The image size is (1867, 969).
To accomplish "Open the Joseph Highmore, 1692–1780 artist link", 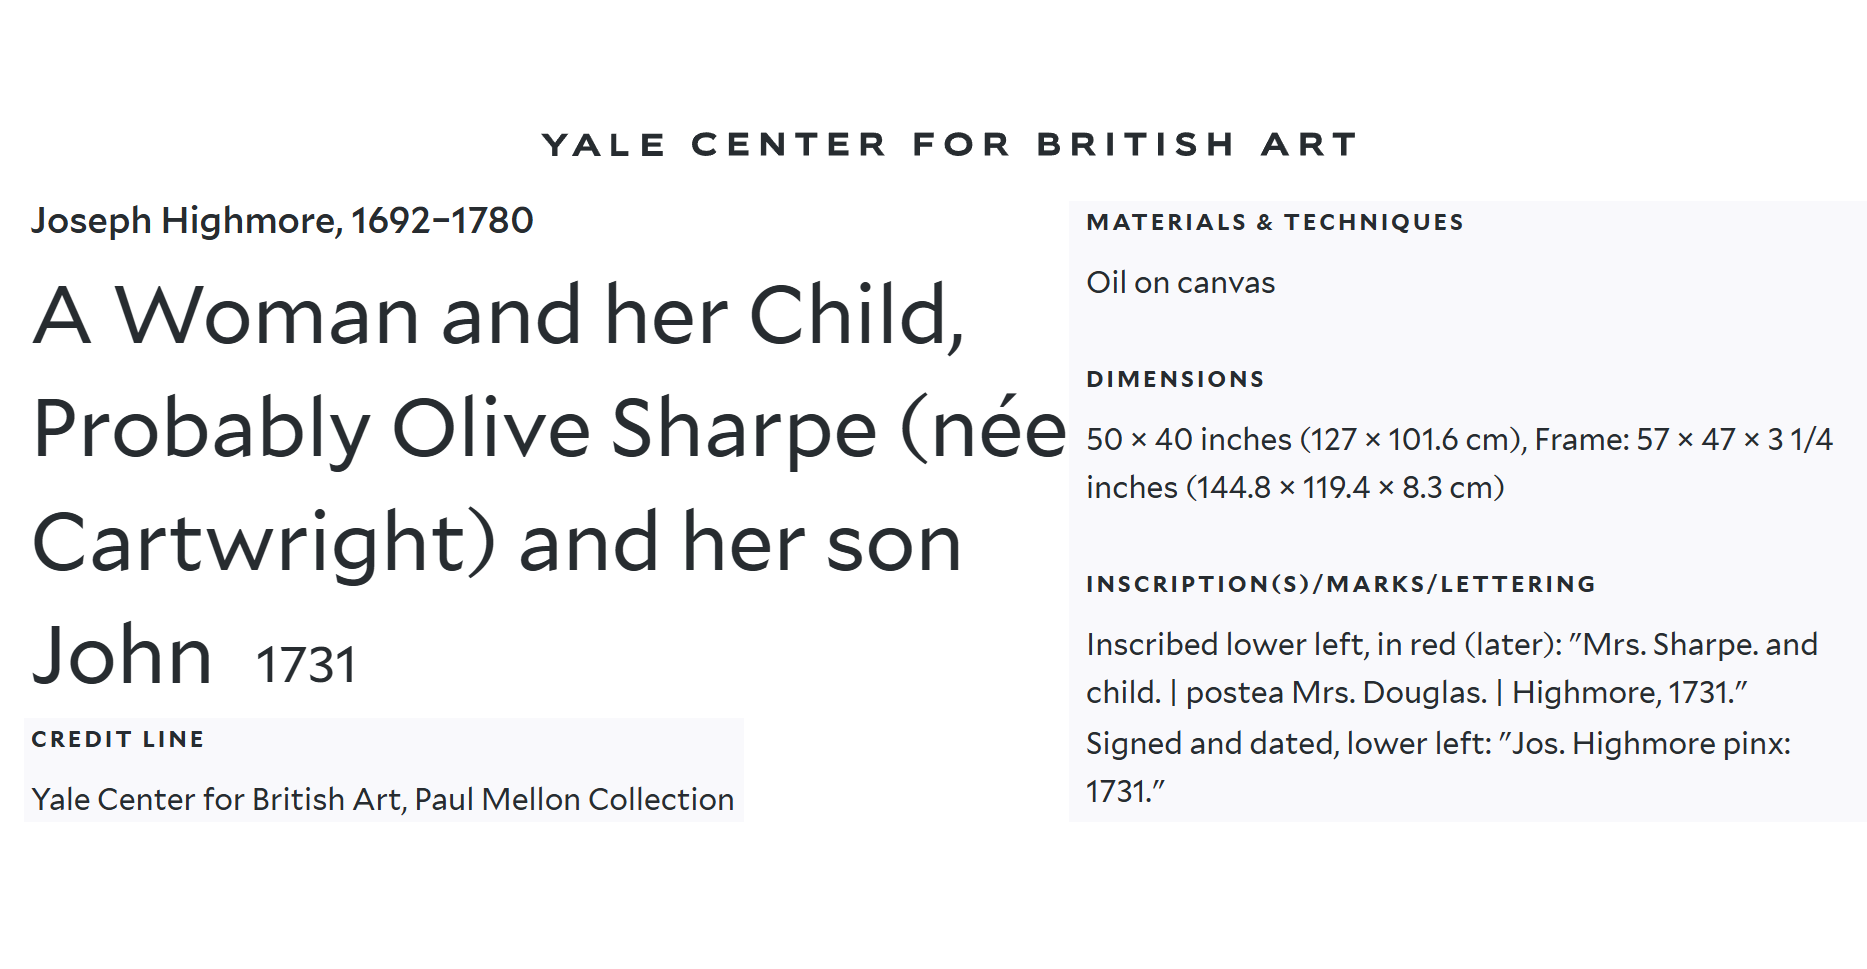I will click(282, 221).
